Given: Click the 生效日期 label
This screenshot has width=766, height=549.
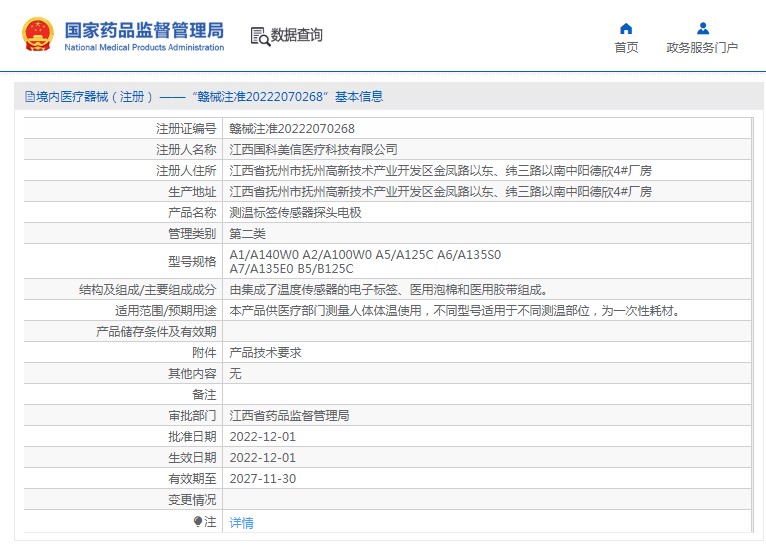Looking at the screenshot, I should 192,458.
